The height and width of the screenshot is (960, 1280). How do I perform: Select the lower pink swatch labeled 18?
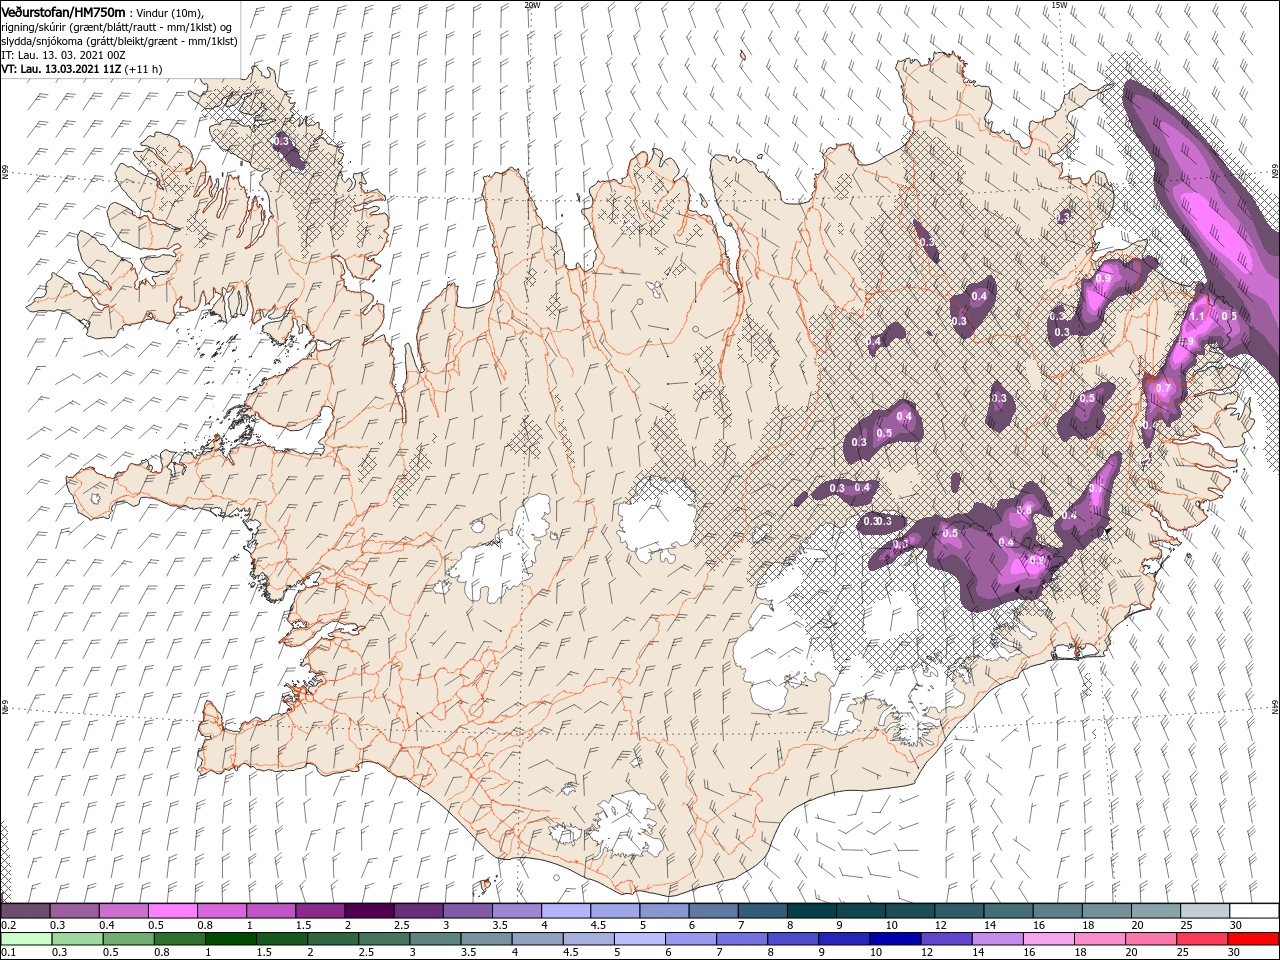(x=1101, y=938)
